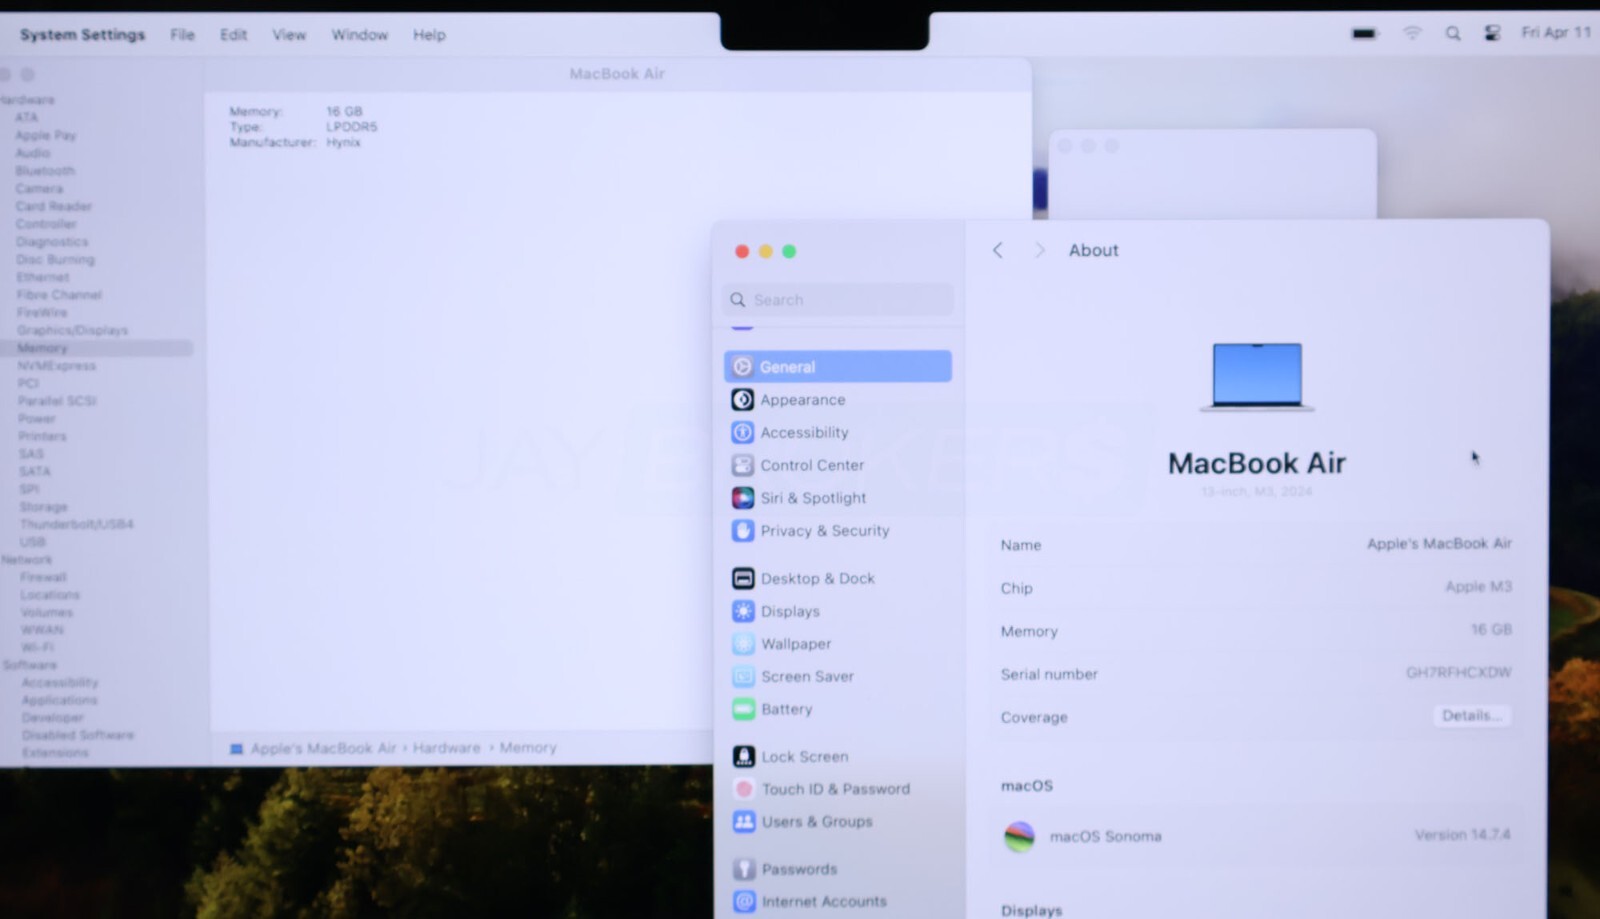Select NVMExpress in System Information sidebar
The image size is (1600, 919).
(57, 366)
